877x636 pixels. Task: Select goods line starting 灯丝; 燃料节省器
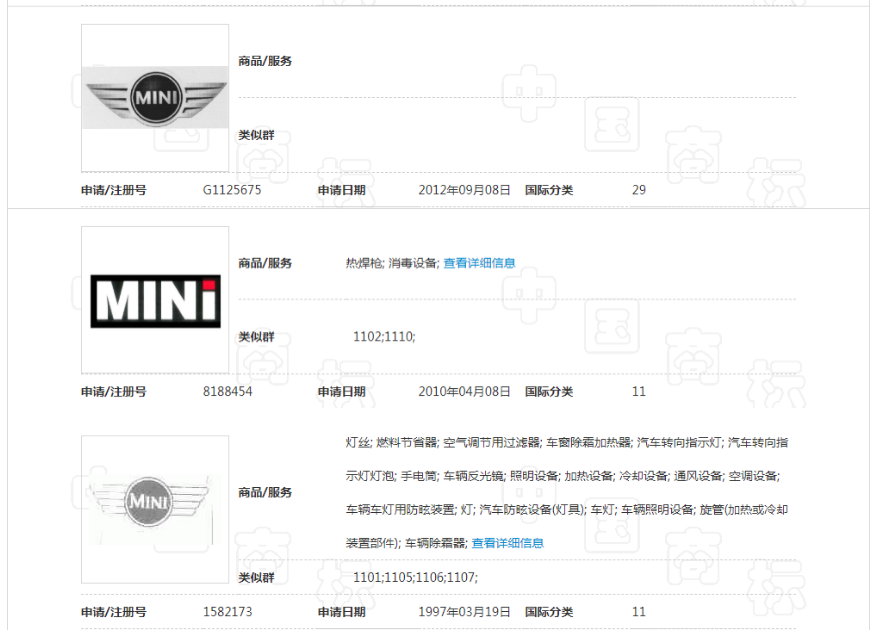coord(567,442)
